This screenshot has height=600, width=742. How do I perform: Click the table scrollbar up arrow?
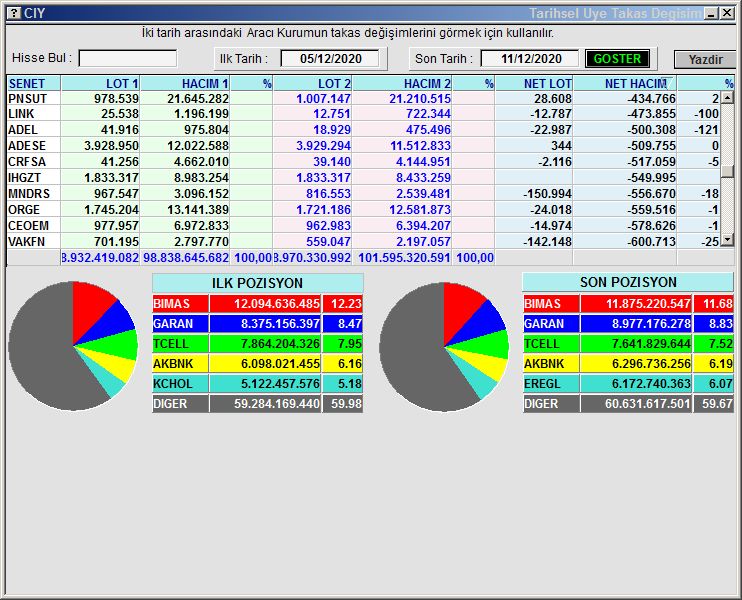tap(728, 98)
